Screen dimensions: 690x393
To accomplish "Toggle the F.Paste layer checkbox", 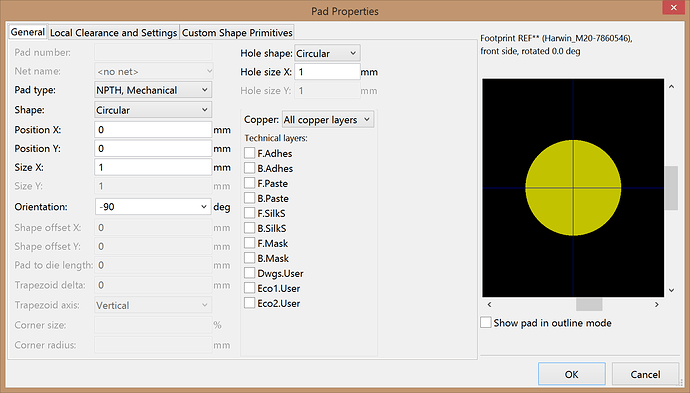I will coord(250,183).
